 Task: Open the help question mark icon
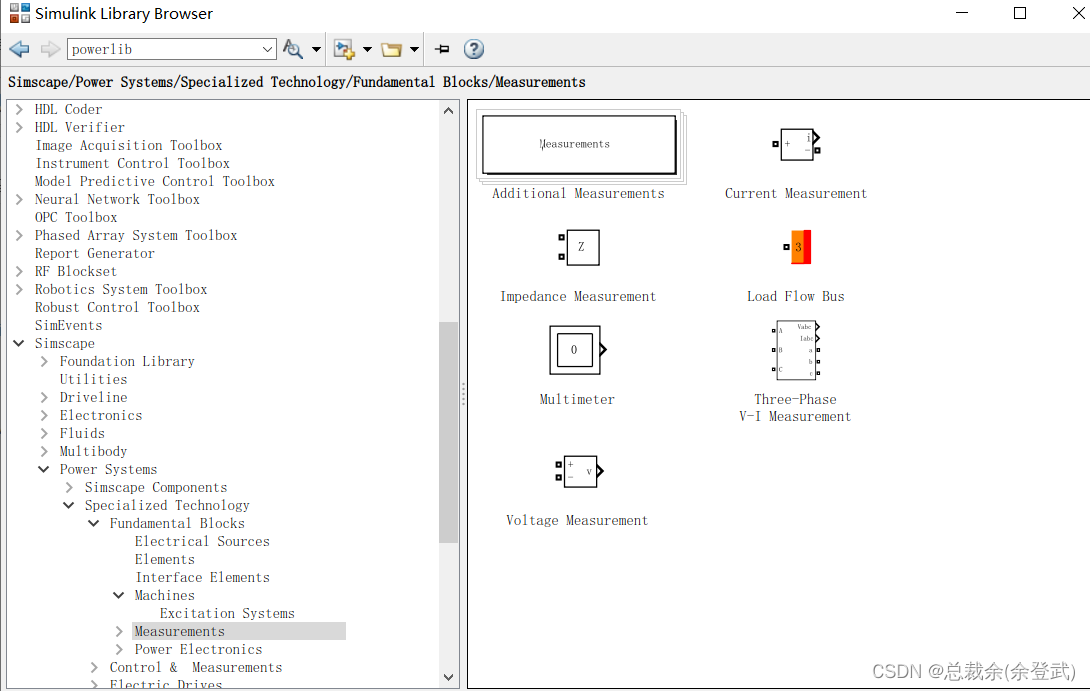[473, 49]
